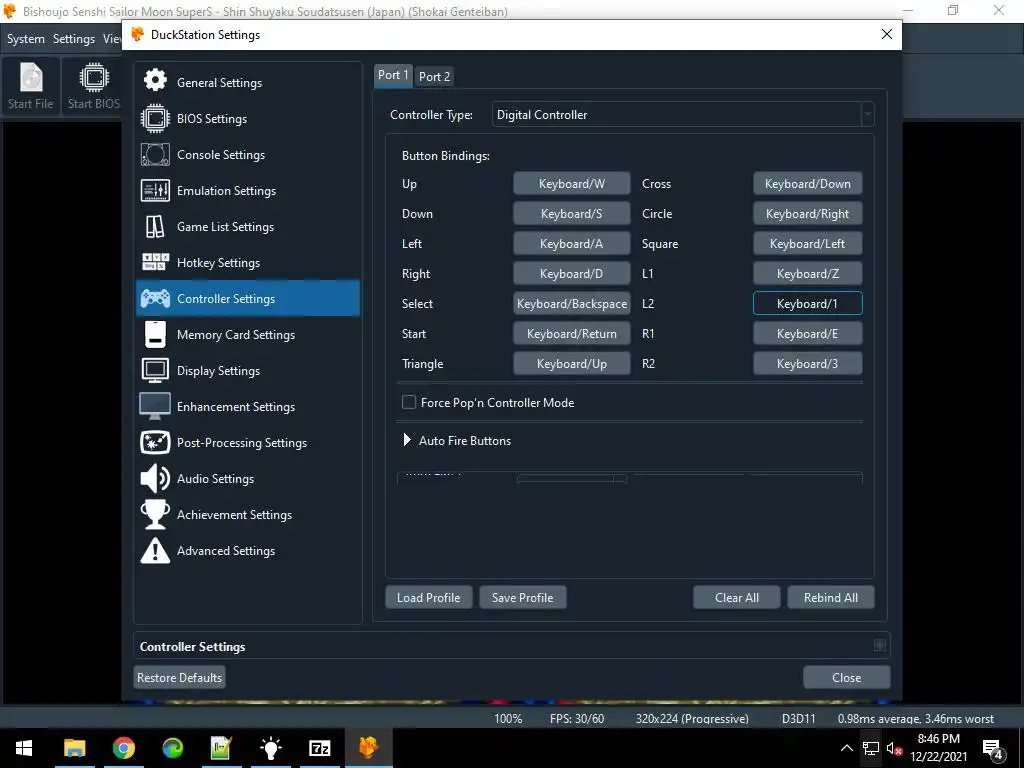This screenshot has width=1024, height=768.
Task: Click Close button at bottom
Action: point(846,677)
